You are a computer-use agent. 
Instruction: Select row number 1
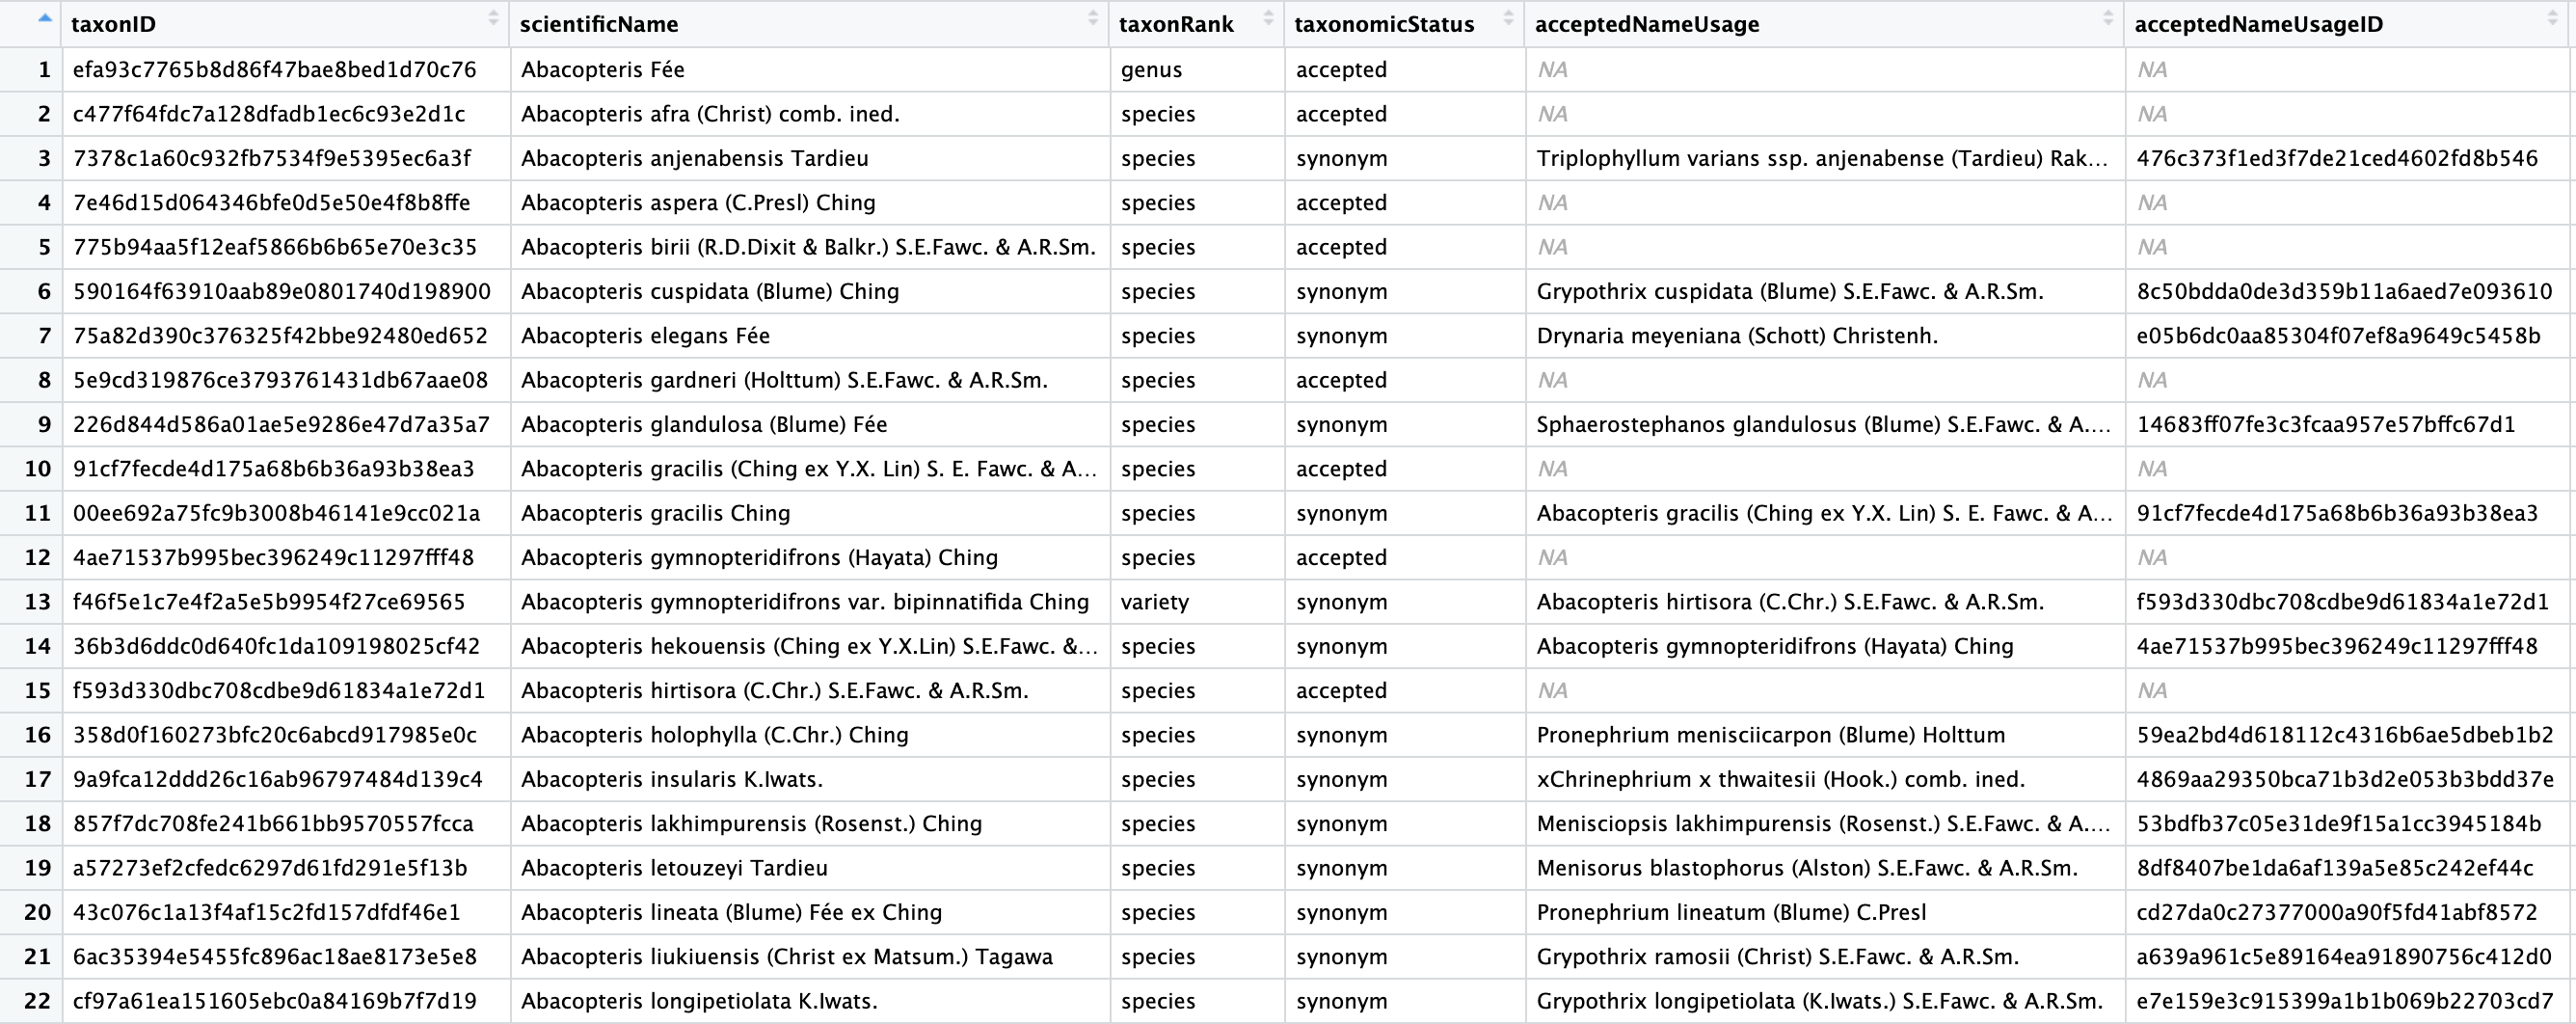[43, 70]
